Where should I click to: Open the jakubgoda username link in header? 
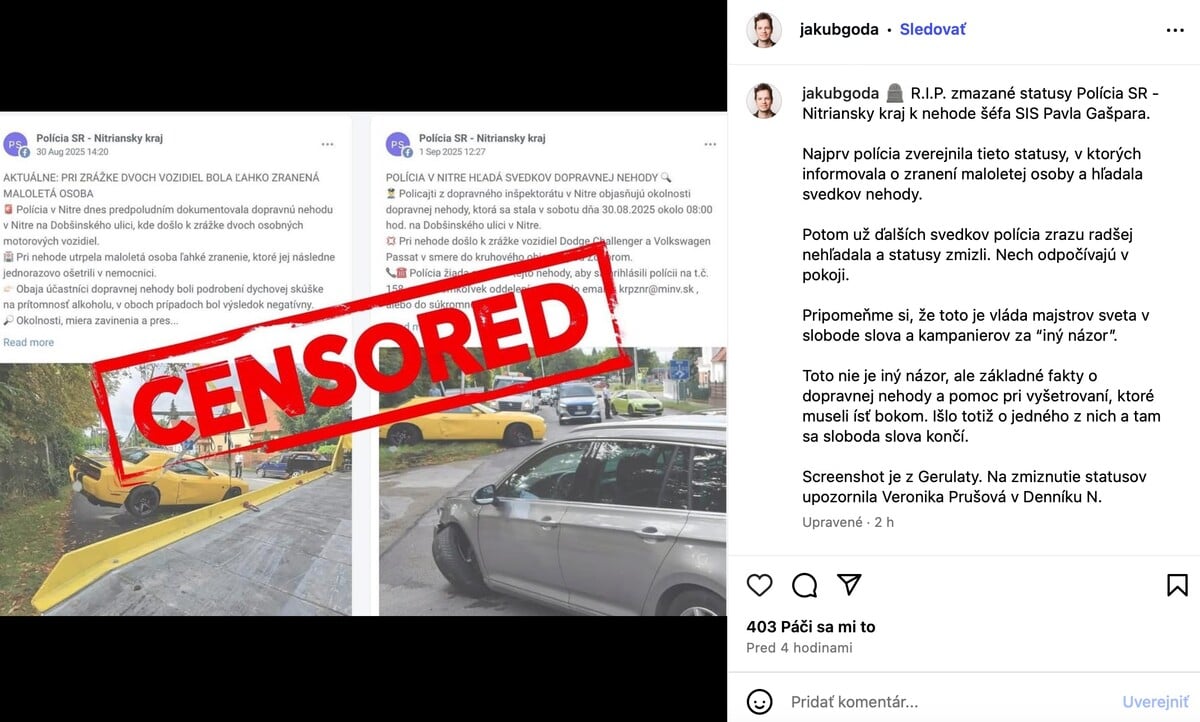(x=838, y=30)
